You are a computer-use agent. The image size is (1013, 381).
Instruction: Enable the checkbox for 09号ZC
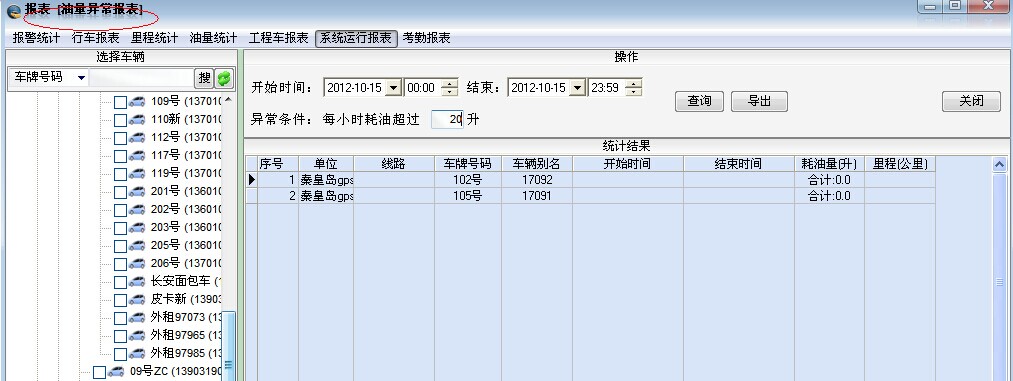[99, 373]
